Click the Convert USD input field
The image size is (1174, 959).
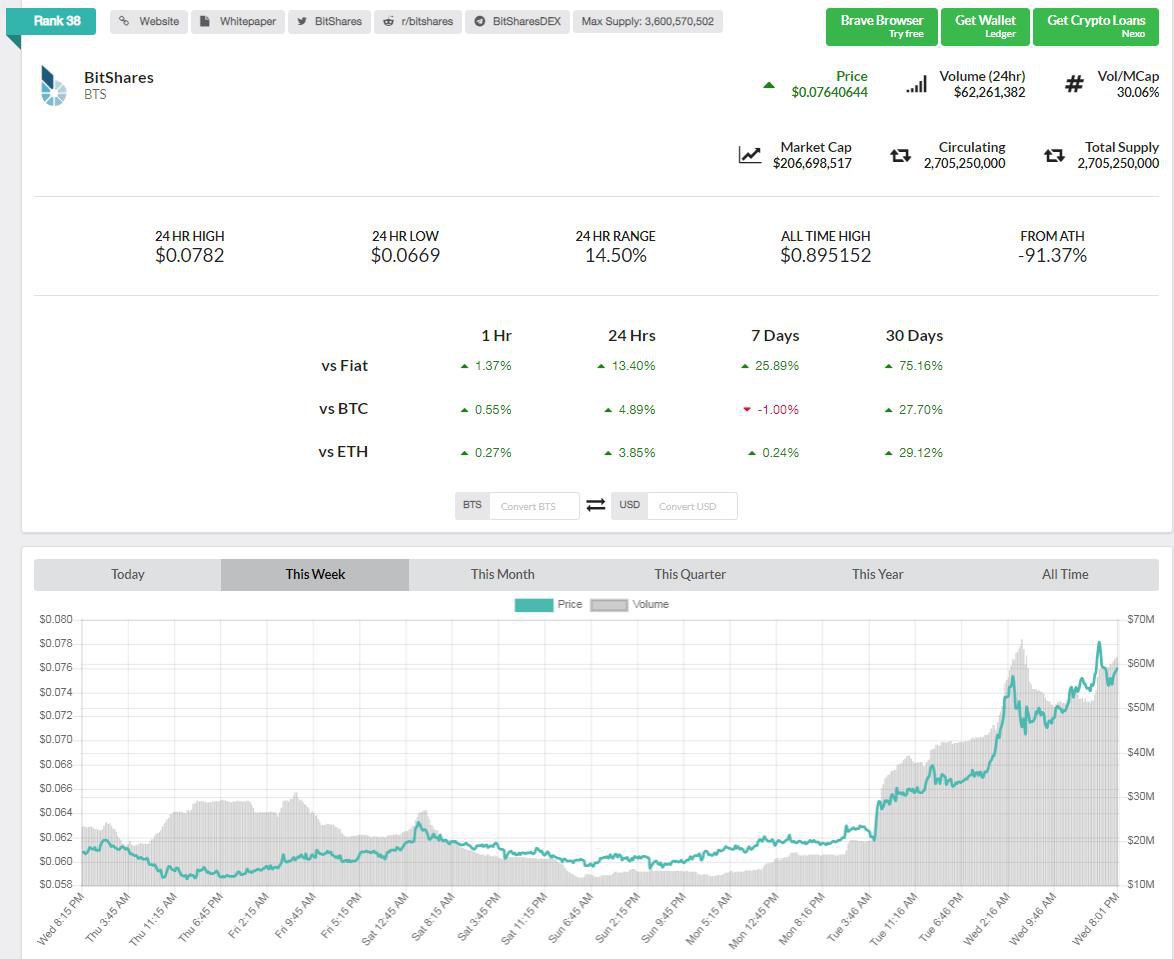click(x=693, y=506)
